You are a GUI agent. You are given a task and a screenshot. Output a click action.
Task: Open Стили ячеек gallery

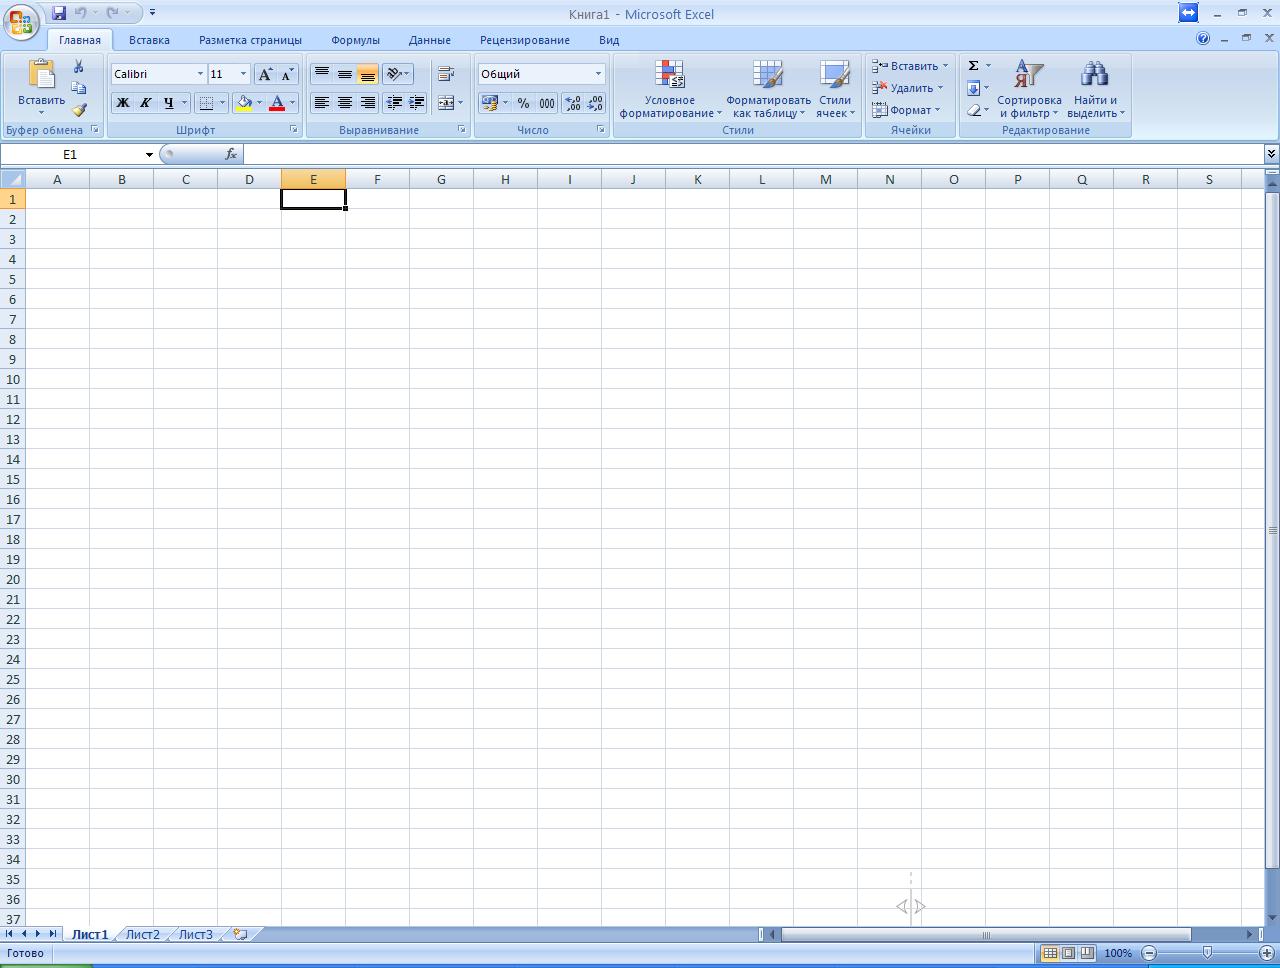[x=835, y=89]
